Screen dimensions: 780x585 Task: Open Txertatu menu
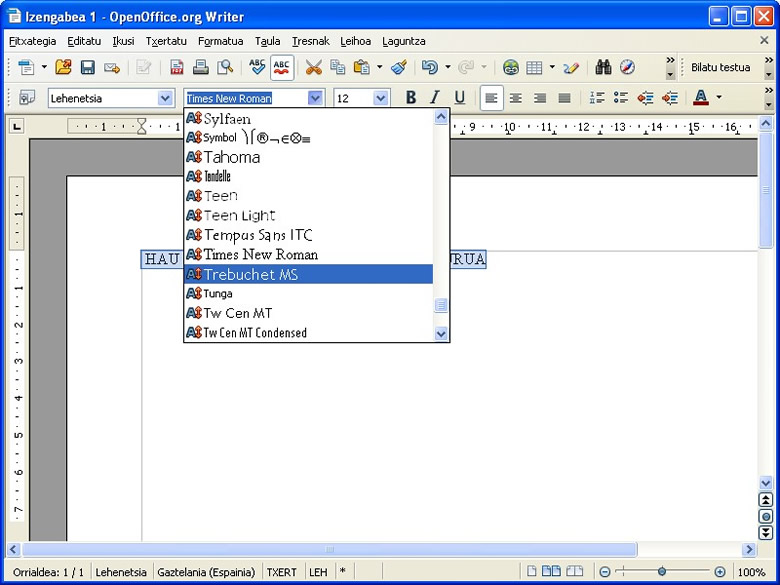click(166, 41)
